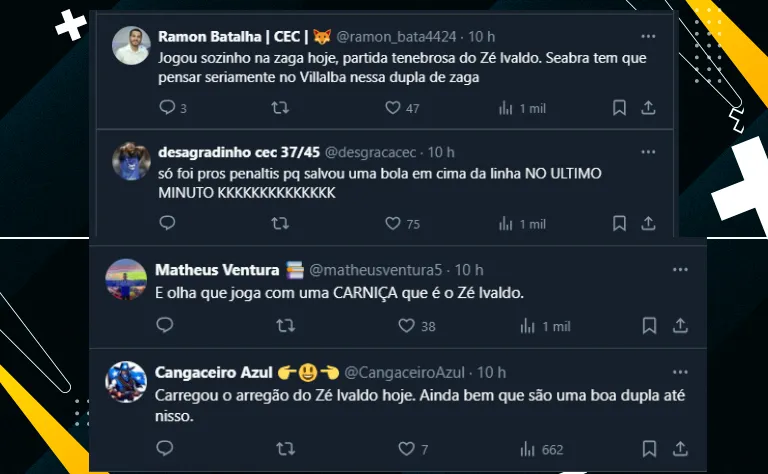Like Cangaceiro Azul's tweet
This screenshot has width=768, height=474.
[x=406, y=449]
